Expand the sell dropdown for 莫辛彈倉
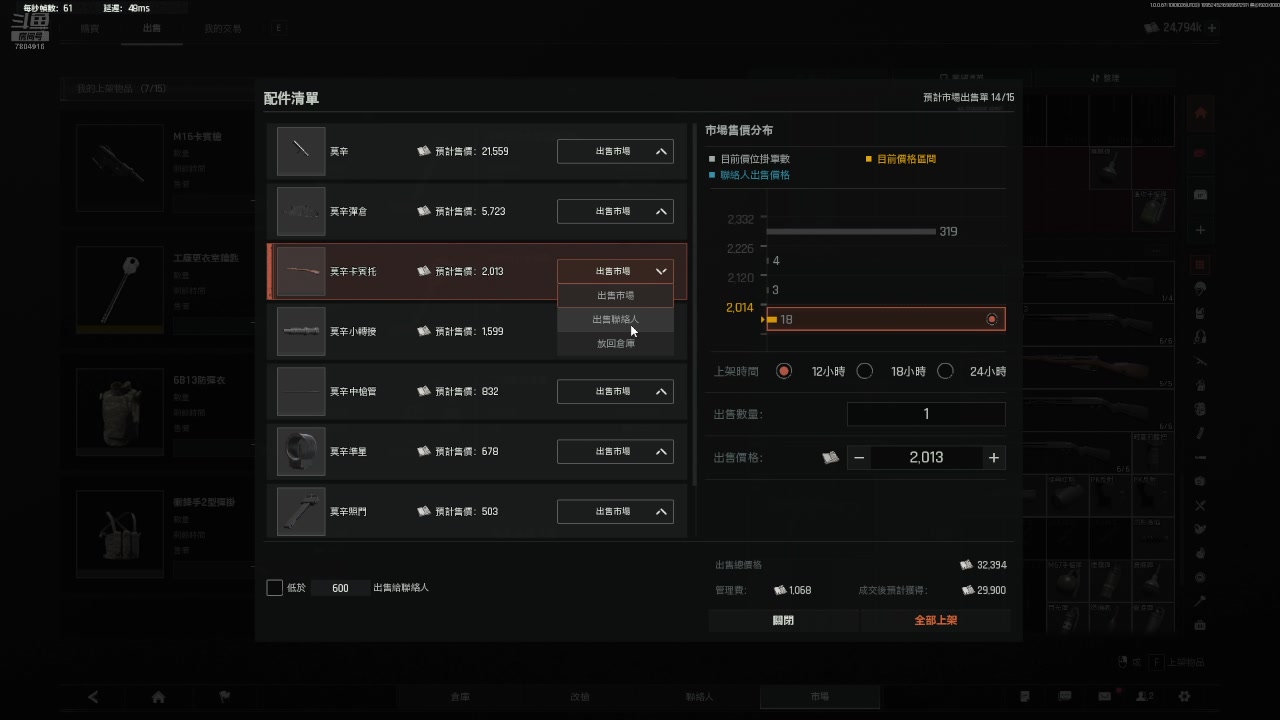1280x720 pixels. coord(615,211)
